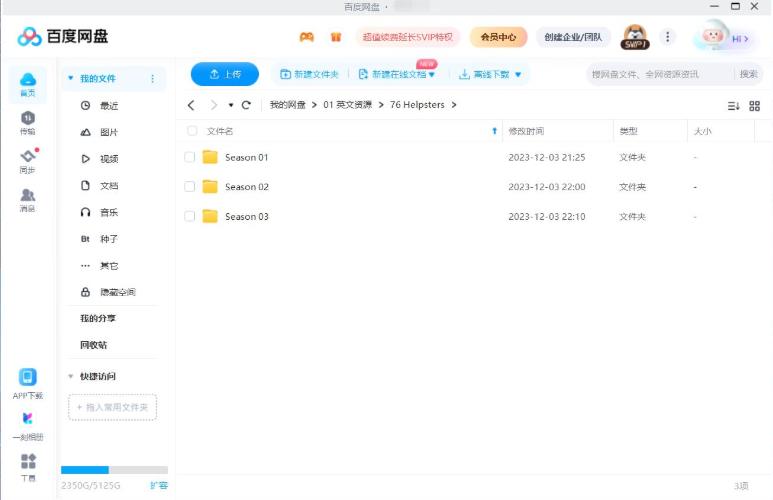The width and height of the screenshot is (773, 500).
Task: Click the blue 上传 upload button
Action: (225, 74)
